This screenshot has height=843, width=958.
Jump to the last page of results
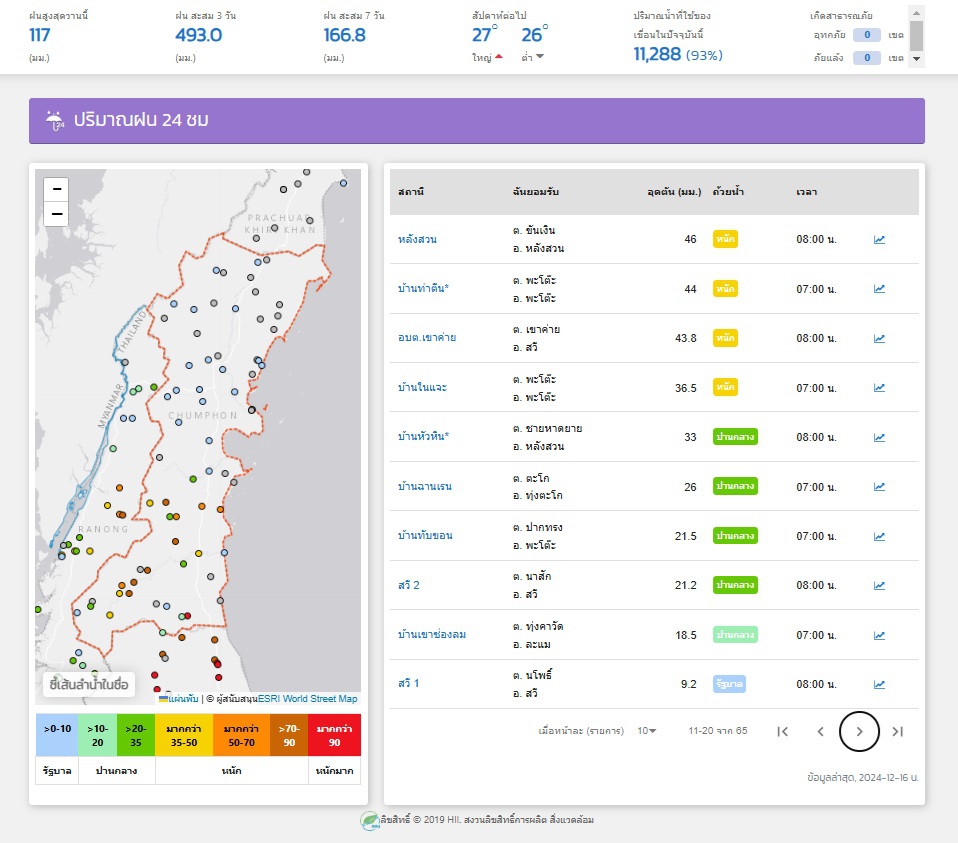(897, 731)
